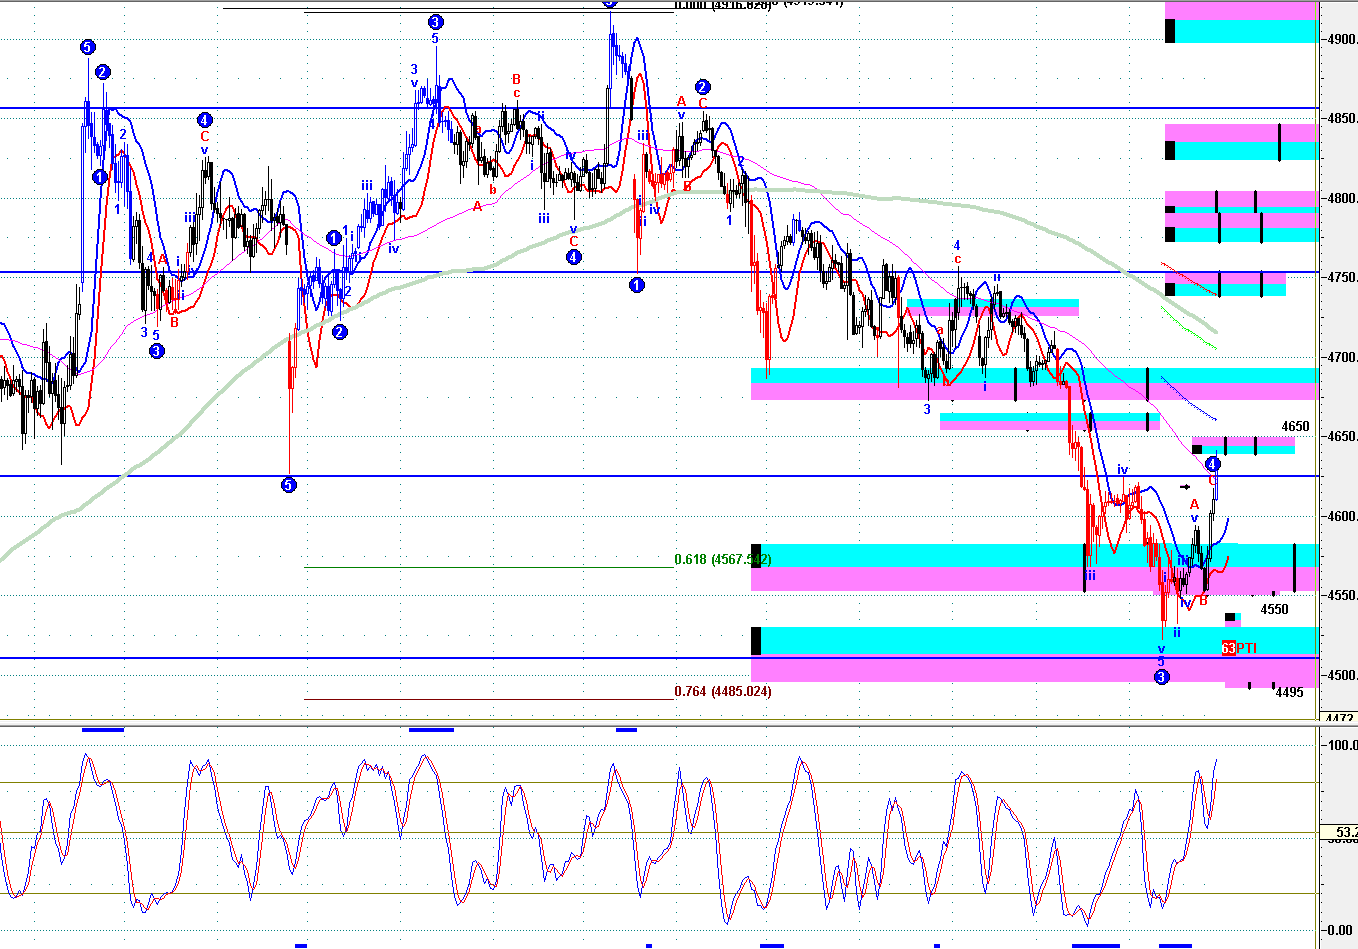Viewport: 1358px width, 949px height.
Task: Click the circled wave 2 marker above red A C labels
Action: tap(702, 87)
